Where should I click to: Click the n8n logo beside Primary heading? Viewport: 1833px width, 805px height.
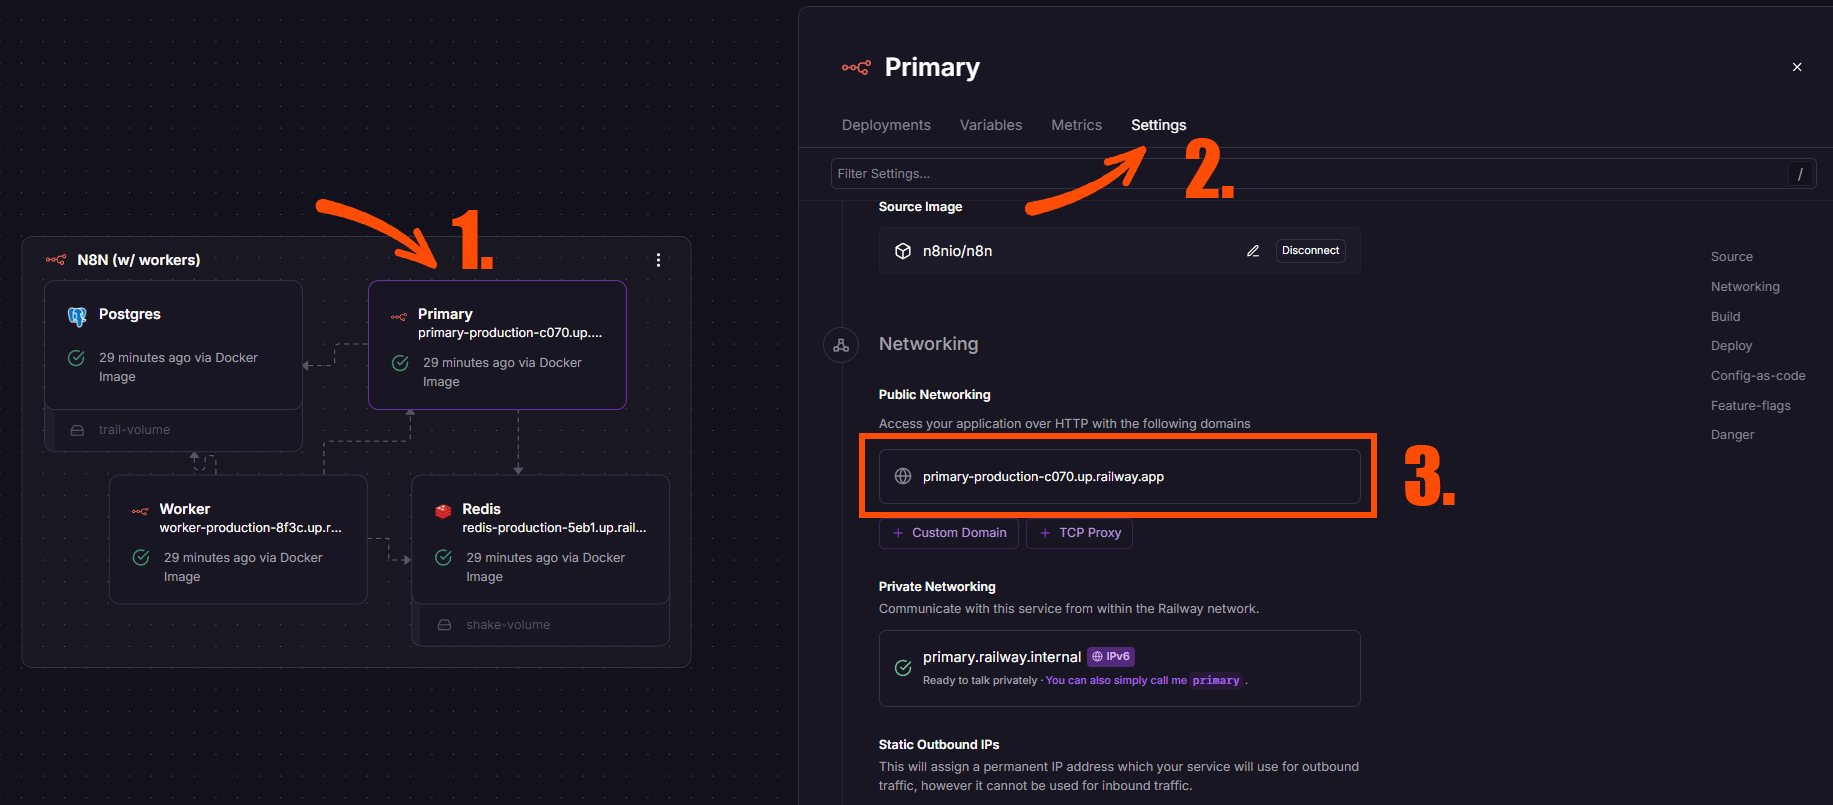point(856,67)
